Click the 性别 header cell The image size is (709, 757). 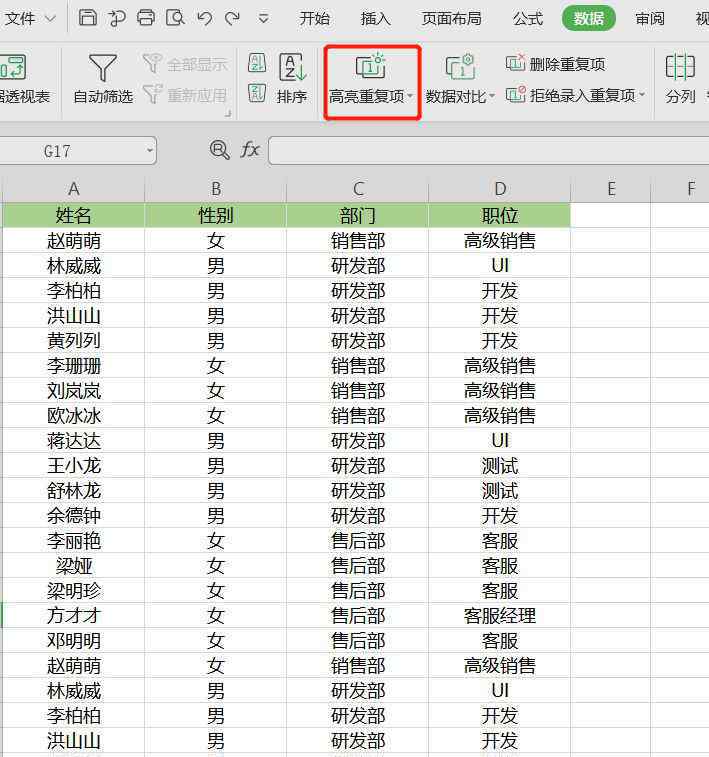click(216, 215)
